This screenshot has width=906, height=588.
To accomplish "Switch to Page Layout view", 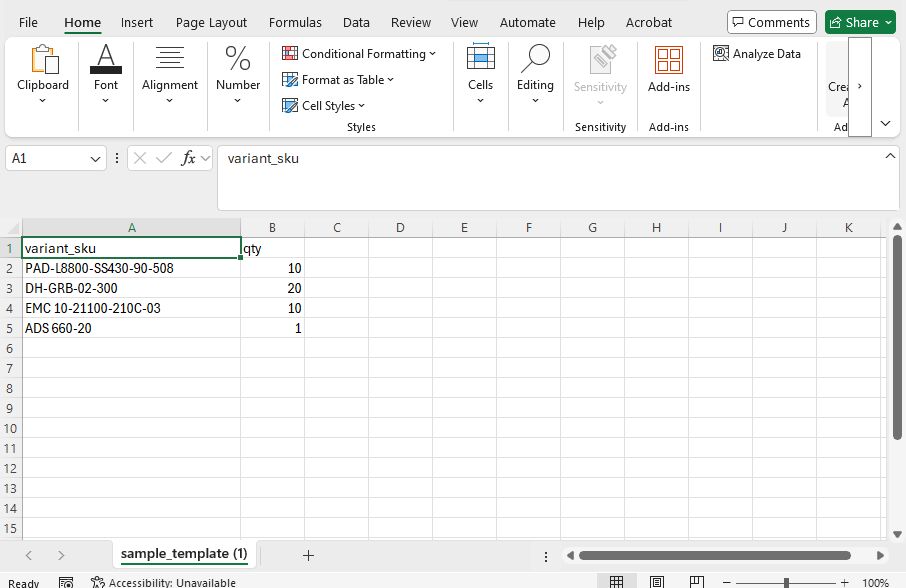I will pyautogui.click(x=656, y=582).
